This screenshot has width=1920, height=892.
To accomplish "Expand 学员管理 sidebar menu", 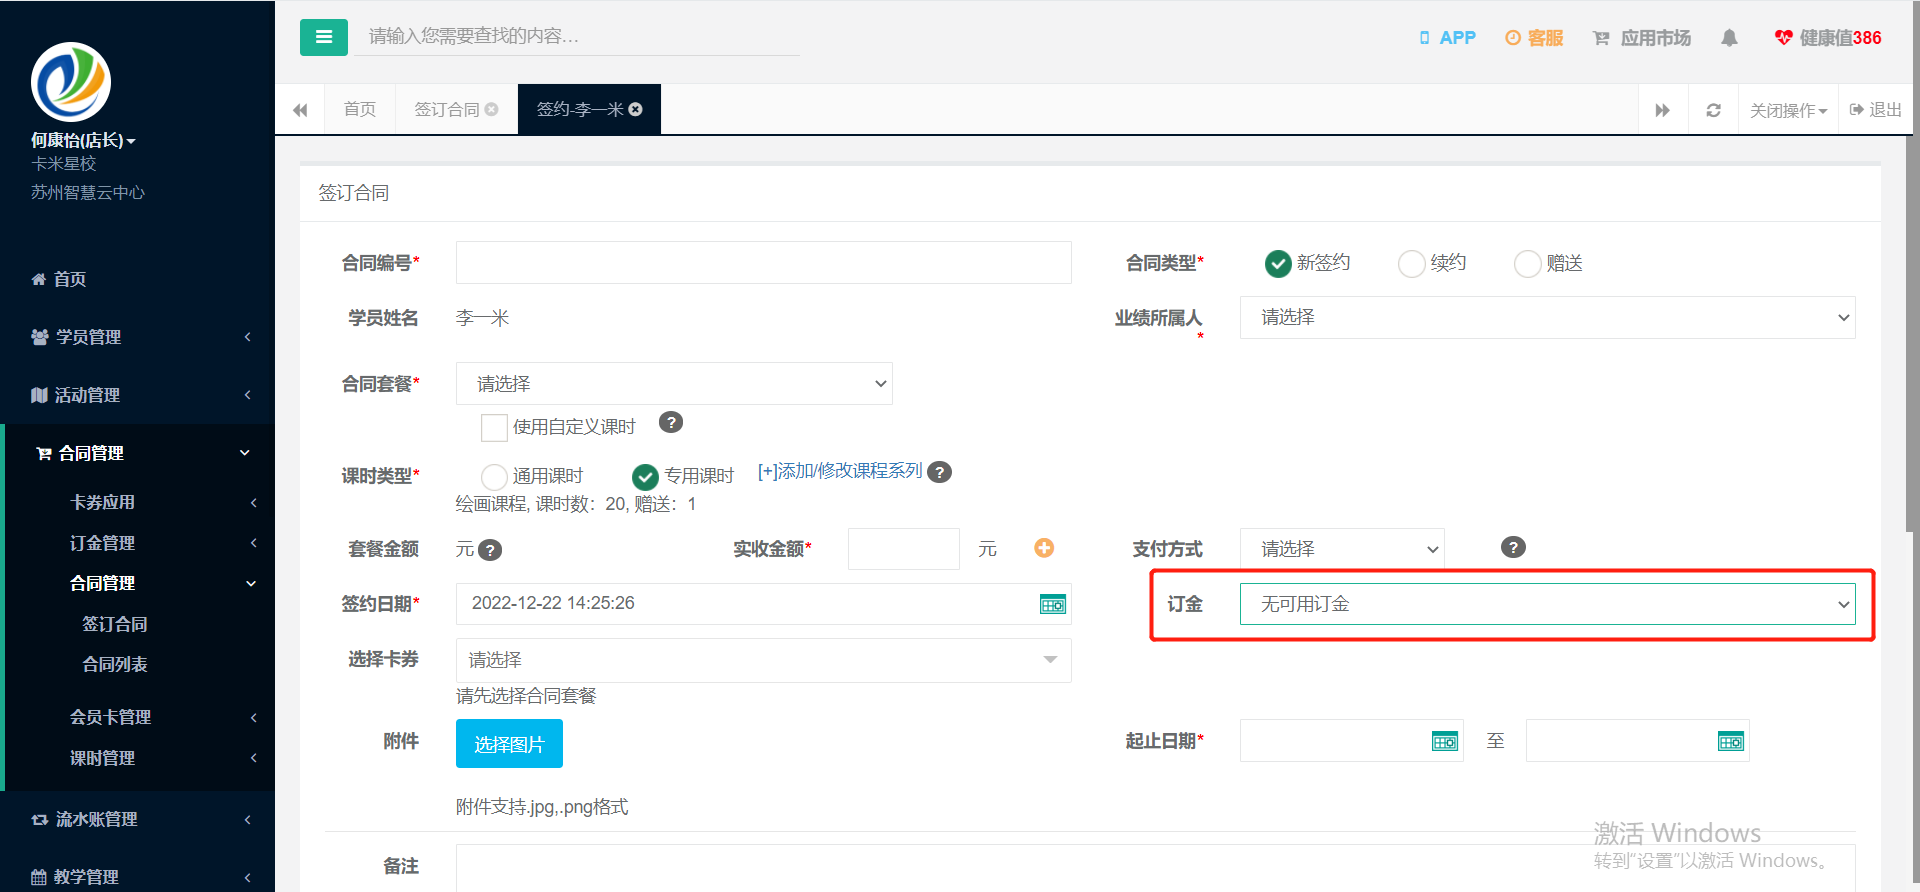I will [137, 337].
